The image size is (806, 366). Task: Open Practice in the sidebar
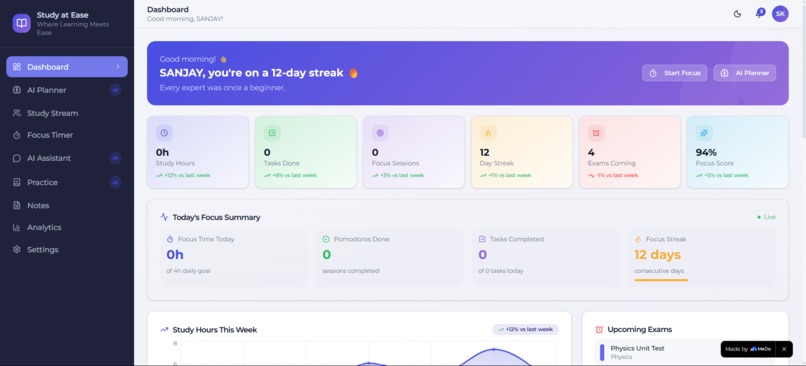tap(67, 182)
